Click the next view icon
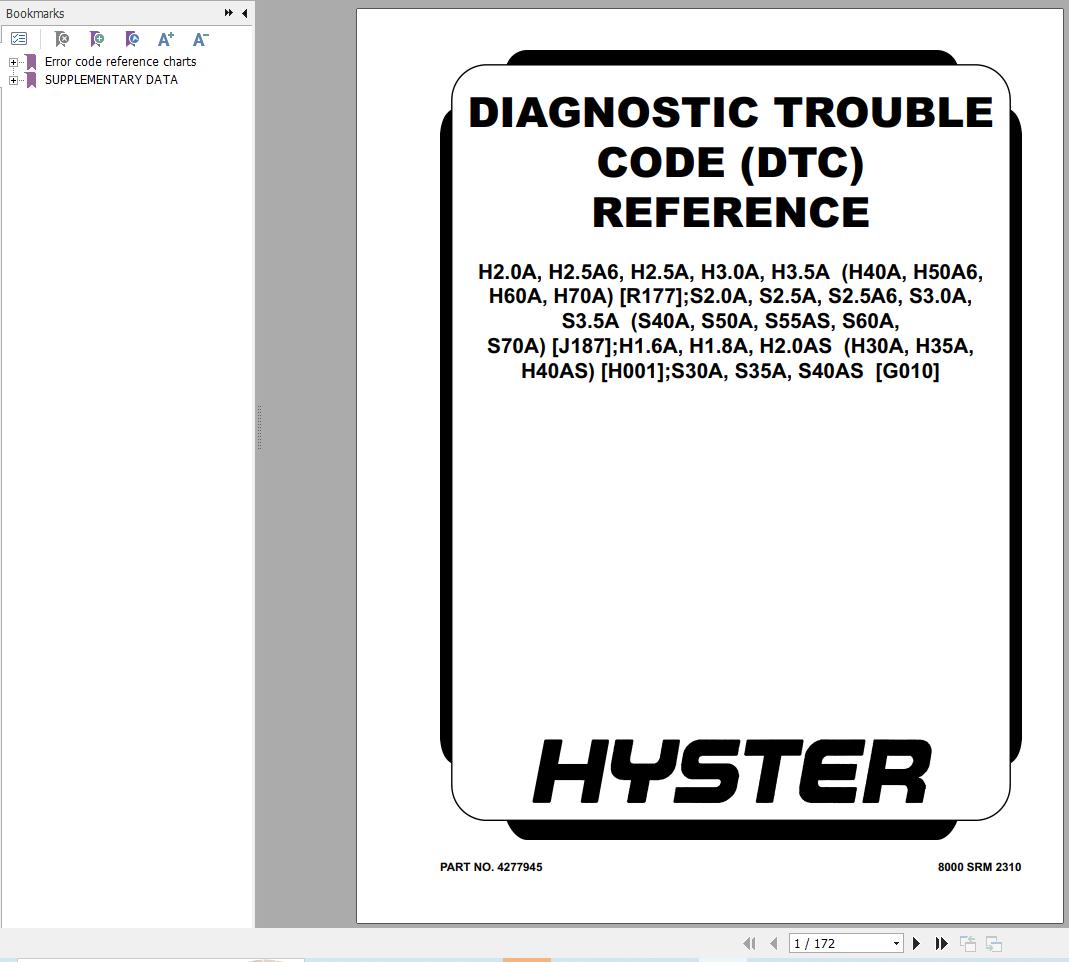The image size is (1069, 962). 994,944
